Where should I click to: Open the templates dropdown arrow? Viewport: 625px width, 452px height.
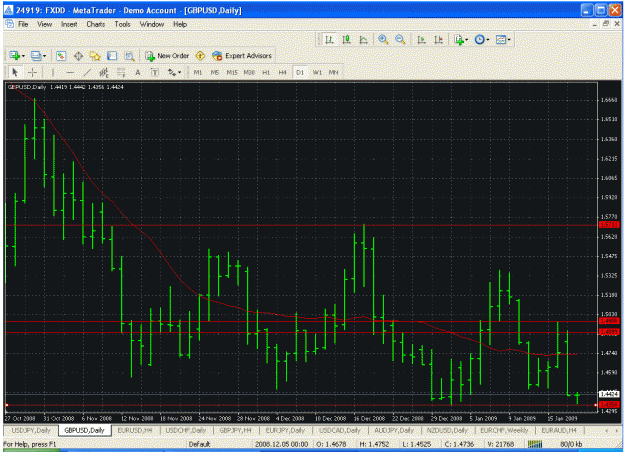coord(509,39)
